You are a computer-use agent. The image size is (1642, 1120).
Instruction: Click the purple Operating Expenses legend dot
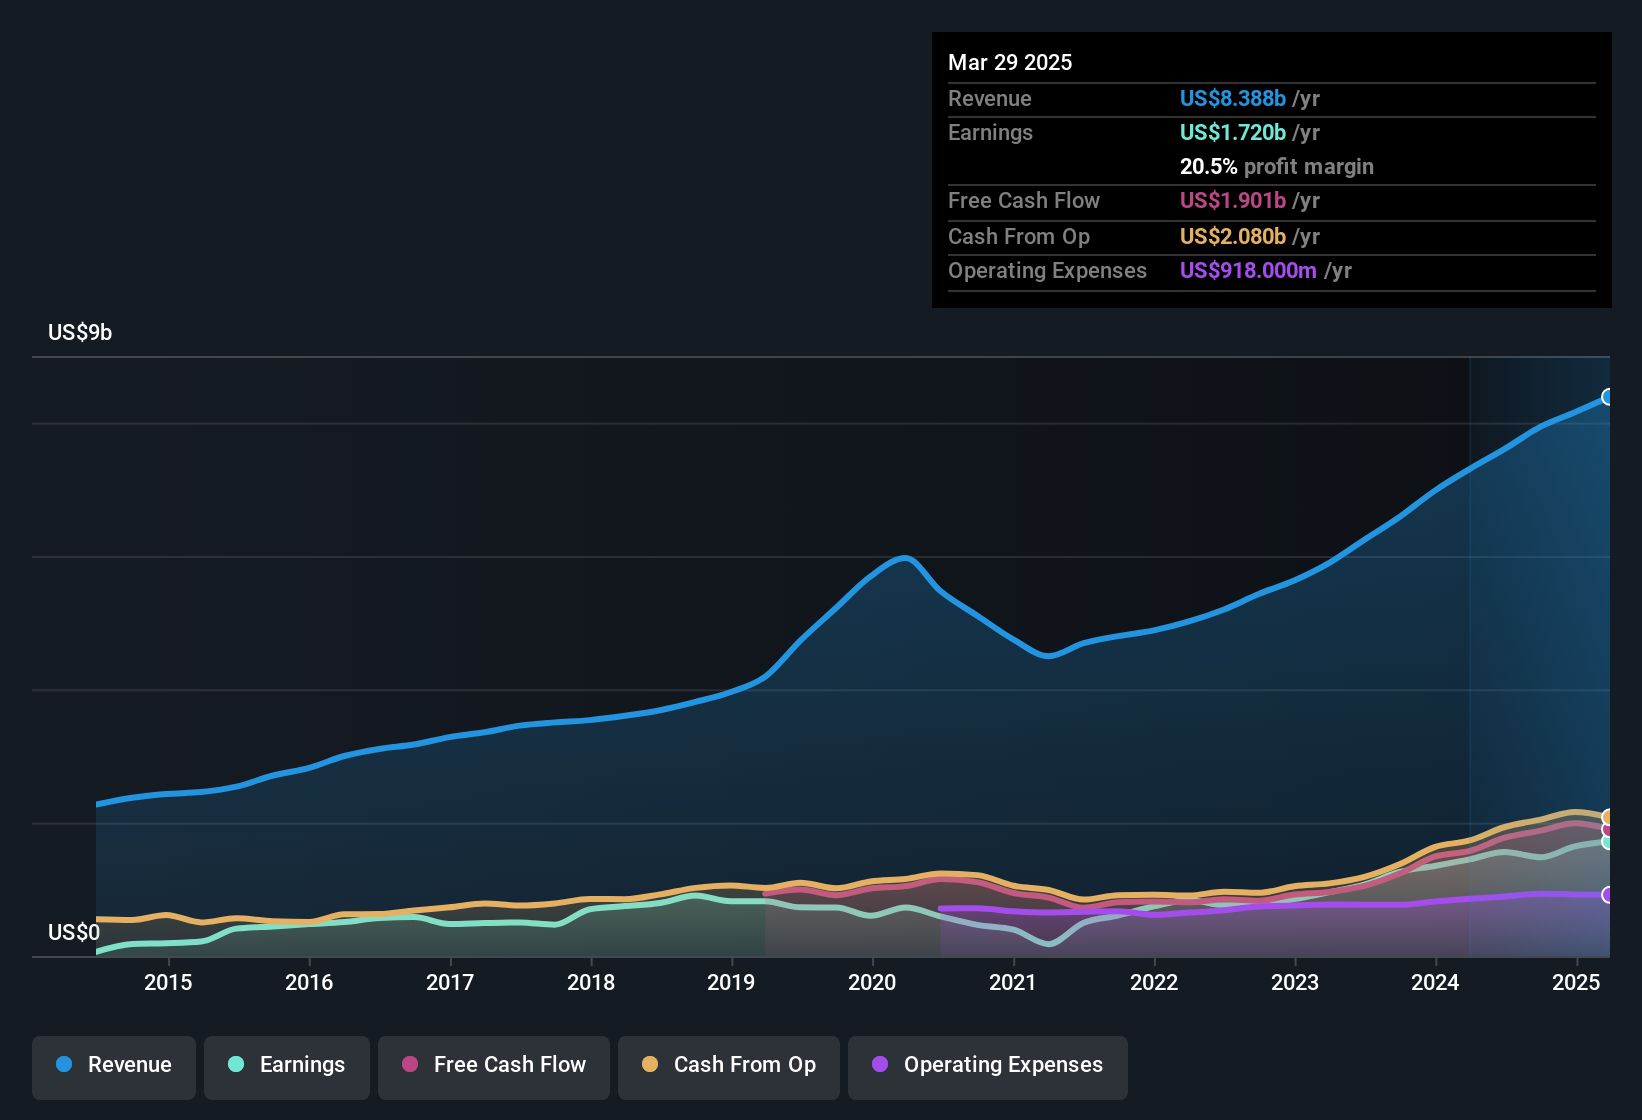click(879, 1065)
